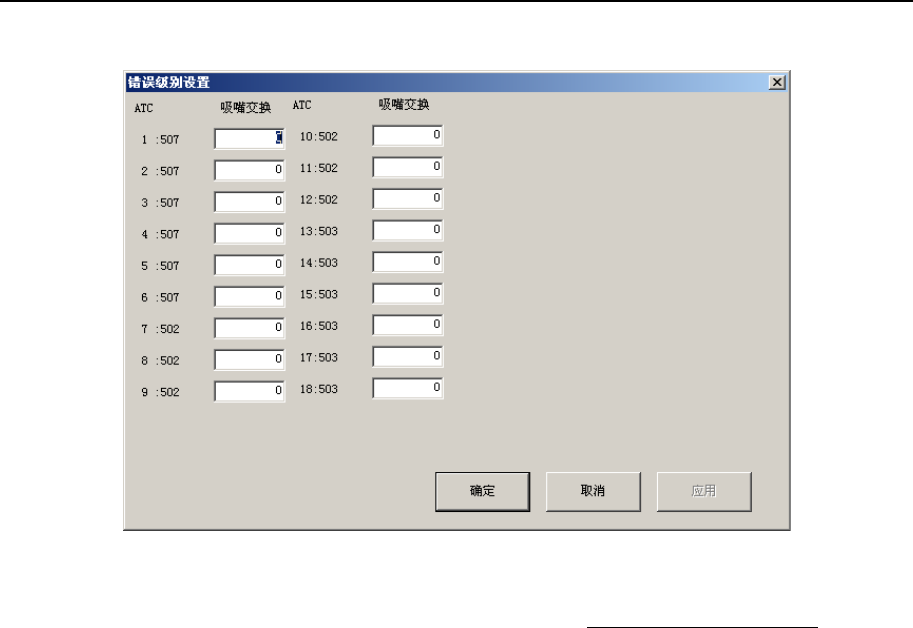Focus the input field for ATC 17:503

point(408,356)
